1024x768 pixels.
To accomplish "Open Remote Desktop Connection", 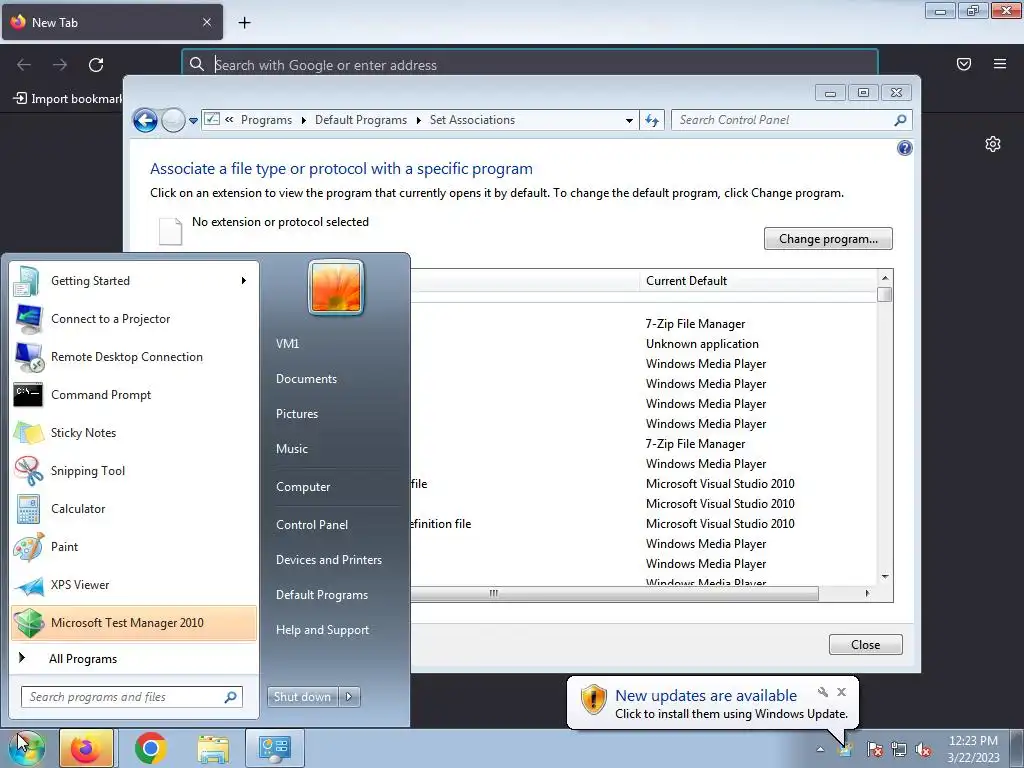I will tap(134, 357).
